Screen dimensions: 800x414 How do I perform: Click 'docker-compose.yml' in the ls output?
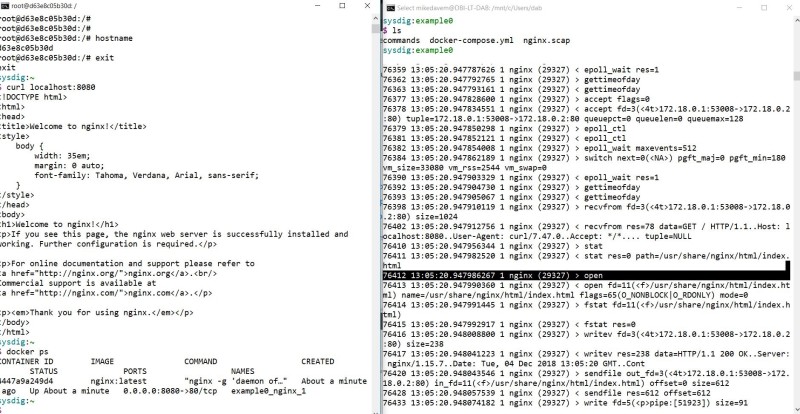(x=472, y=40)
